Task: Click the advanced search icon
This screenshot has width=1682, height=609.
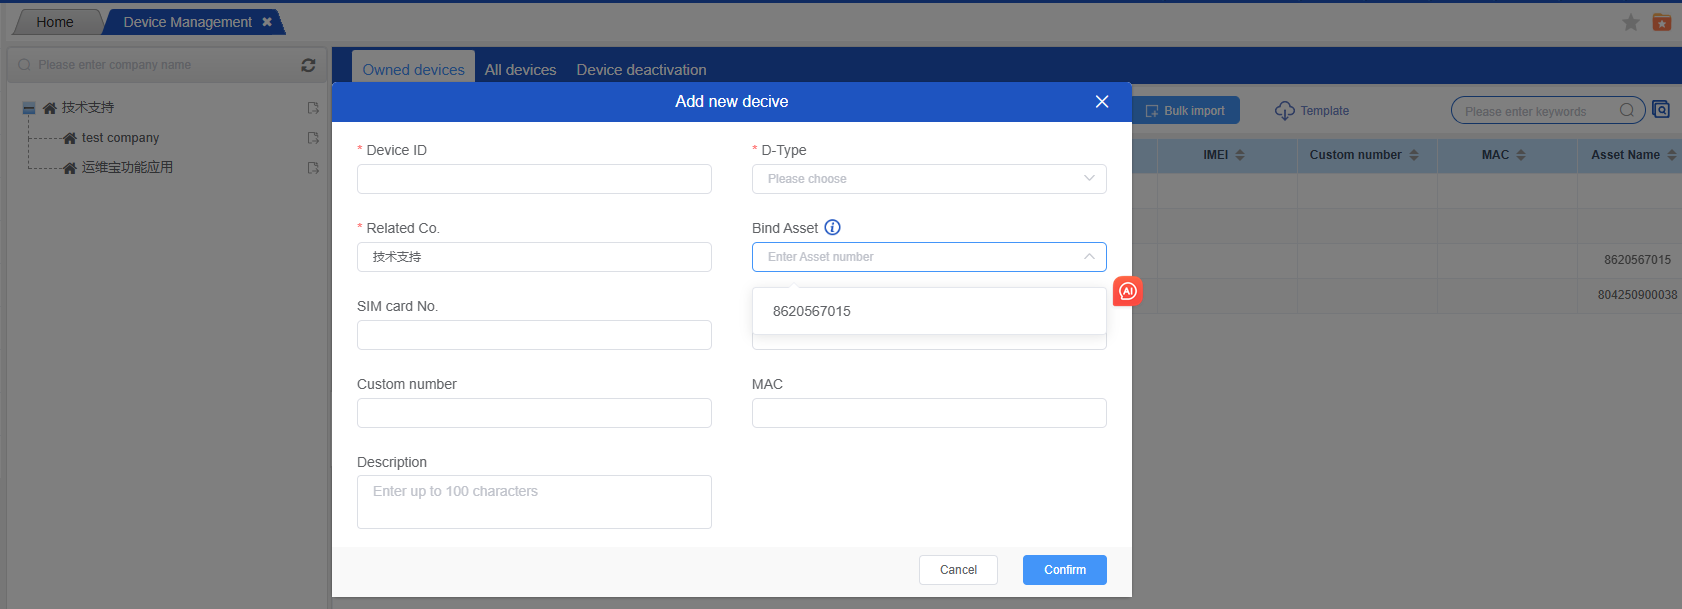Action: [x=1661, y=110]
